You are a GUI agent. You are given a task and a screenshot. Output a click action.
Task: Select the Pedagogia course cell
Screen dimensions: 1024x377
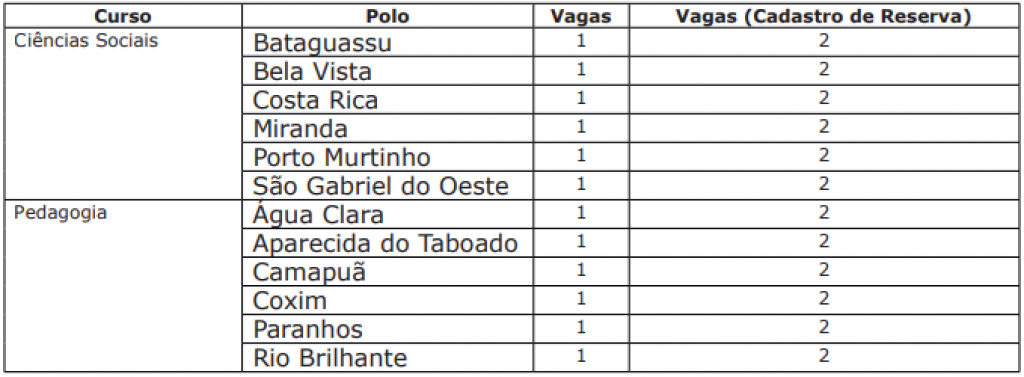pos(121,287)
